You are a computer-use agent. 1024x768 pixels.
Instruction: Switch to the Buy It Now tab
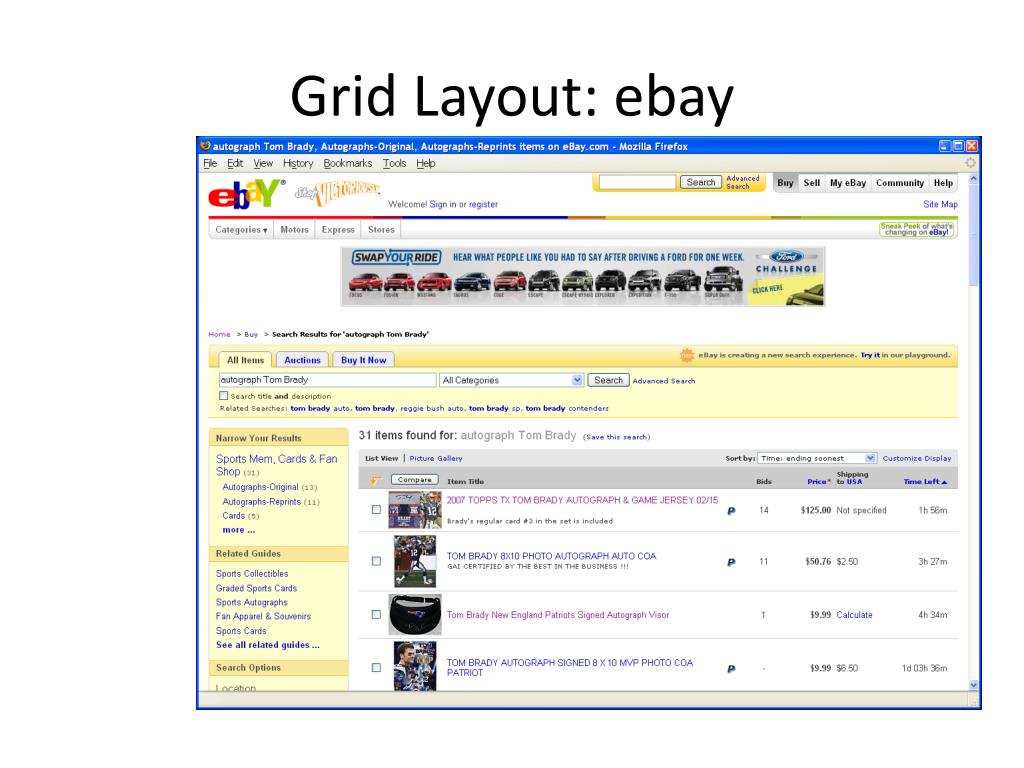point(363,360)
